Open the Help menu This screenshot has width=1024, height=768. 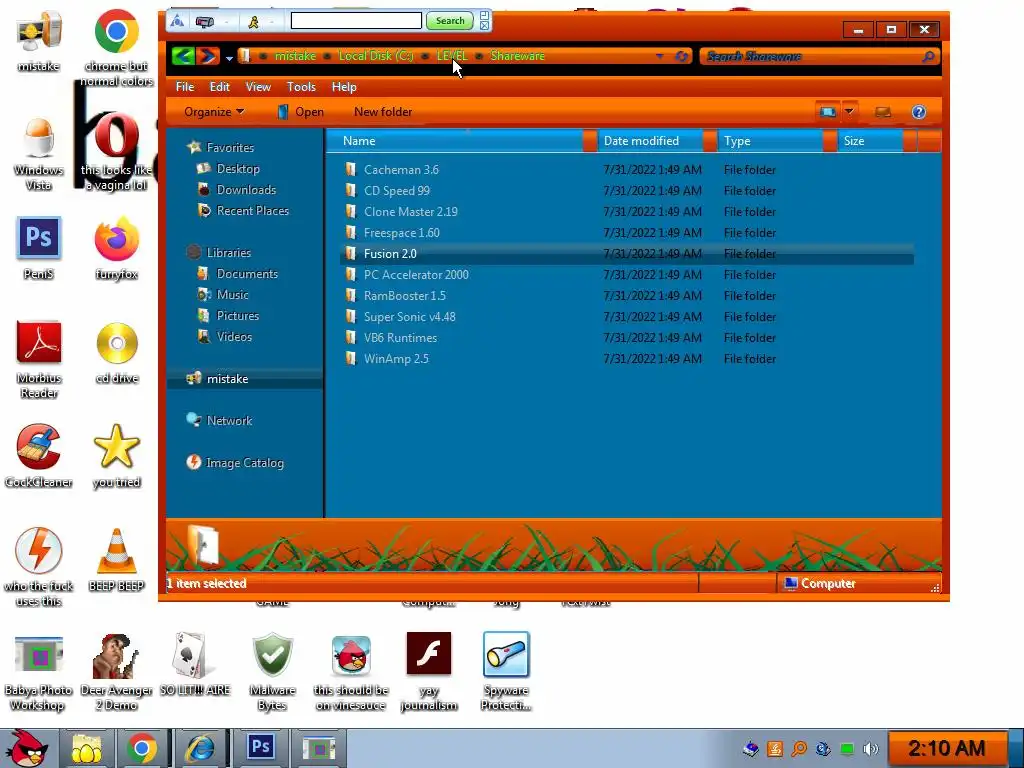(344, 87)
